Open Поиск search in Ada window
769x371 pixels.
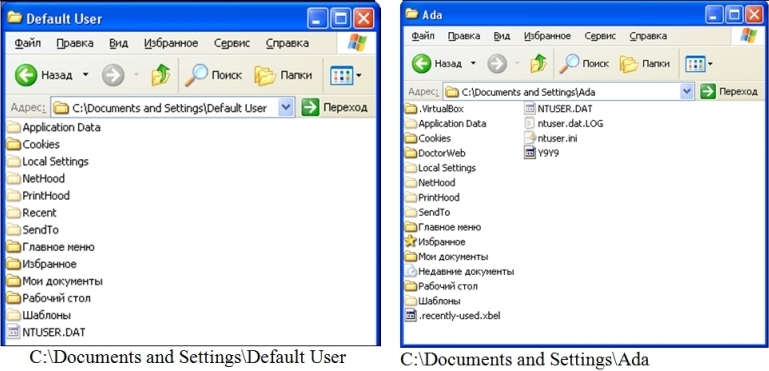pyautogui.click(x=584, y=63)
